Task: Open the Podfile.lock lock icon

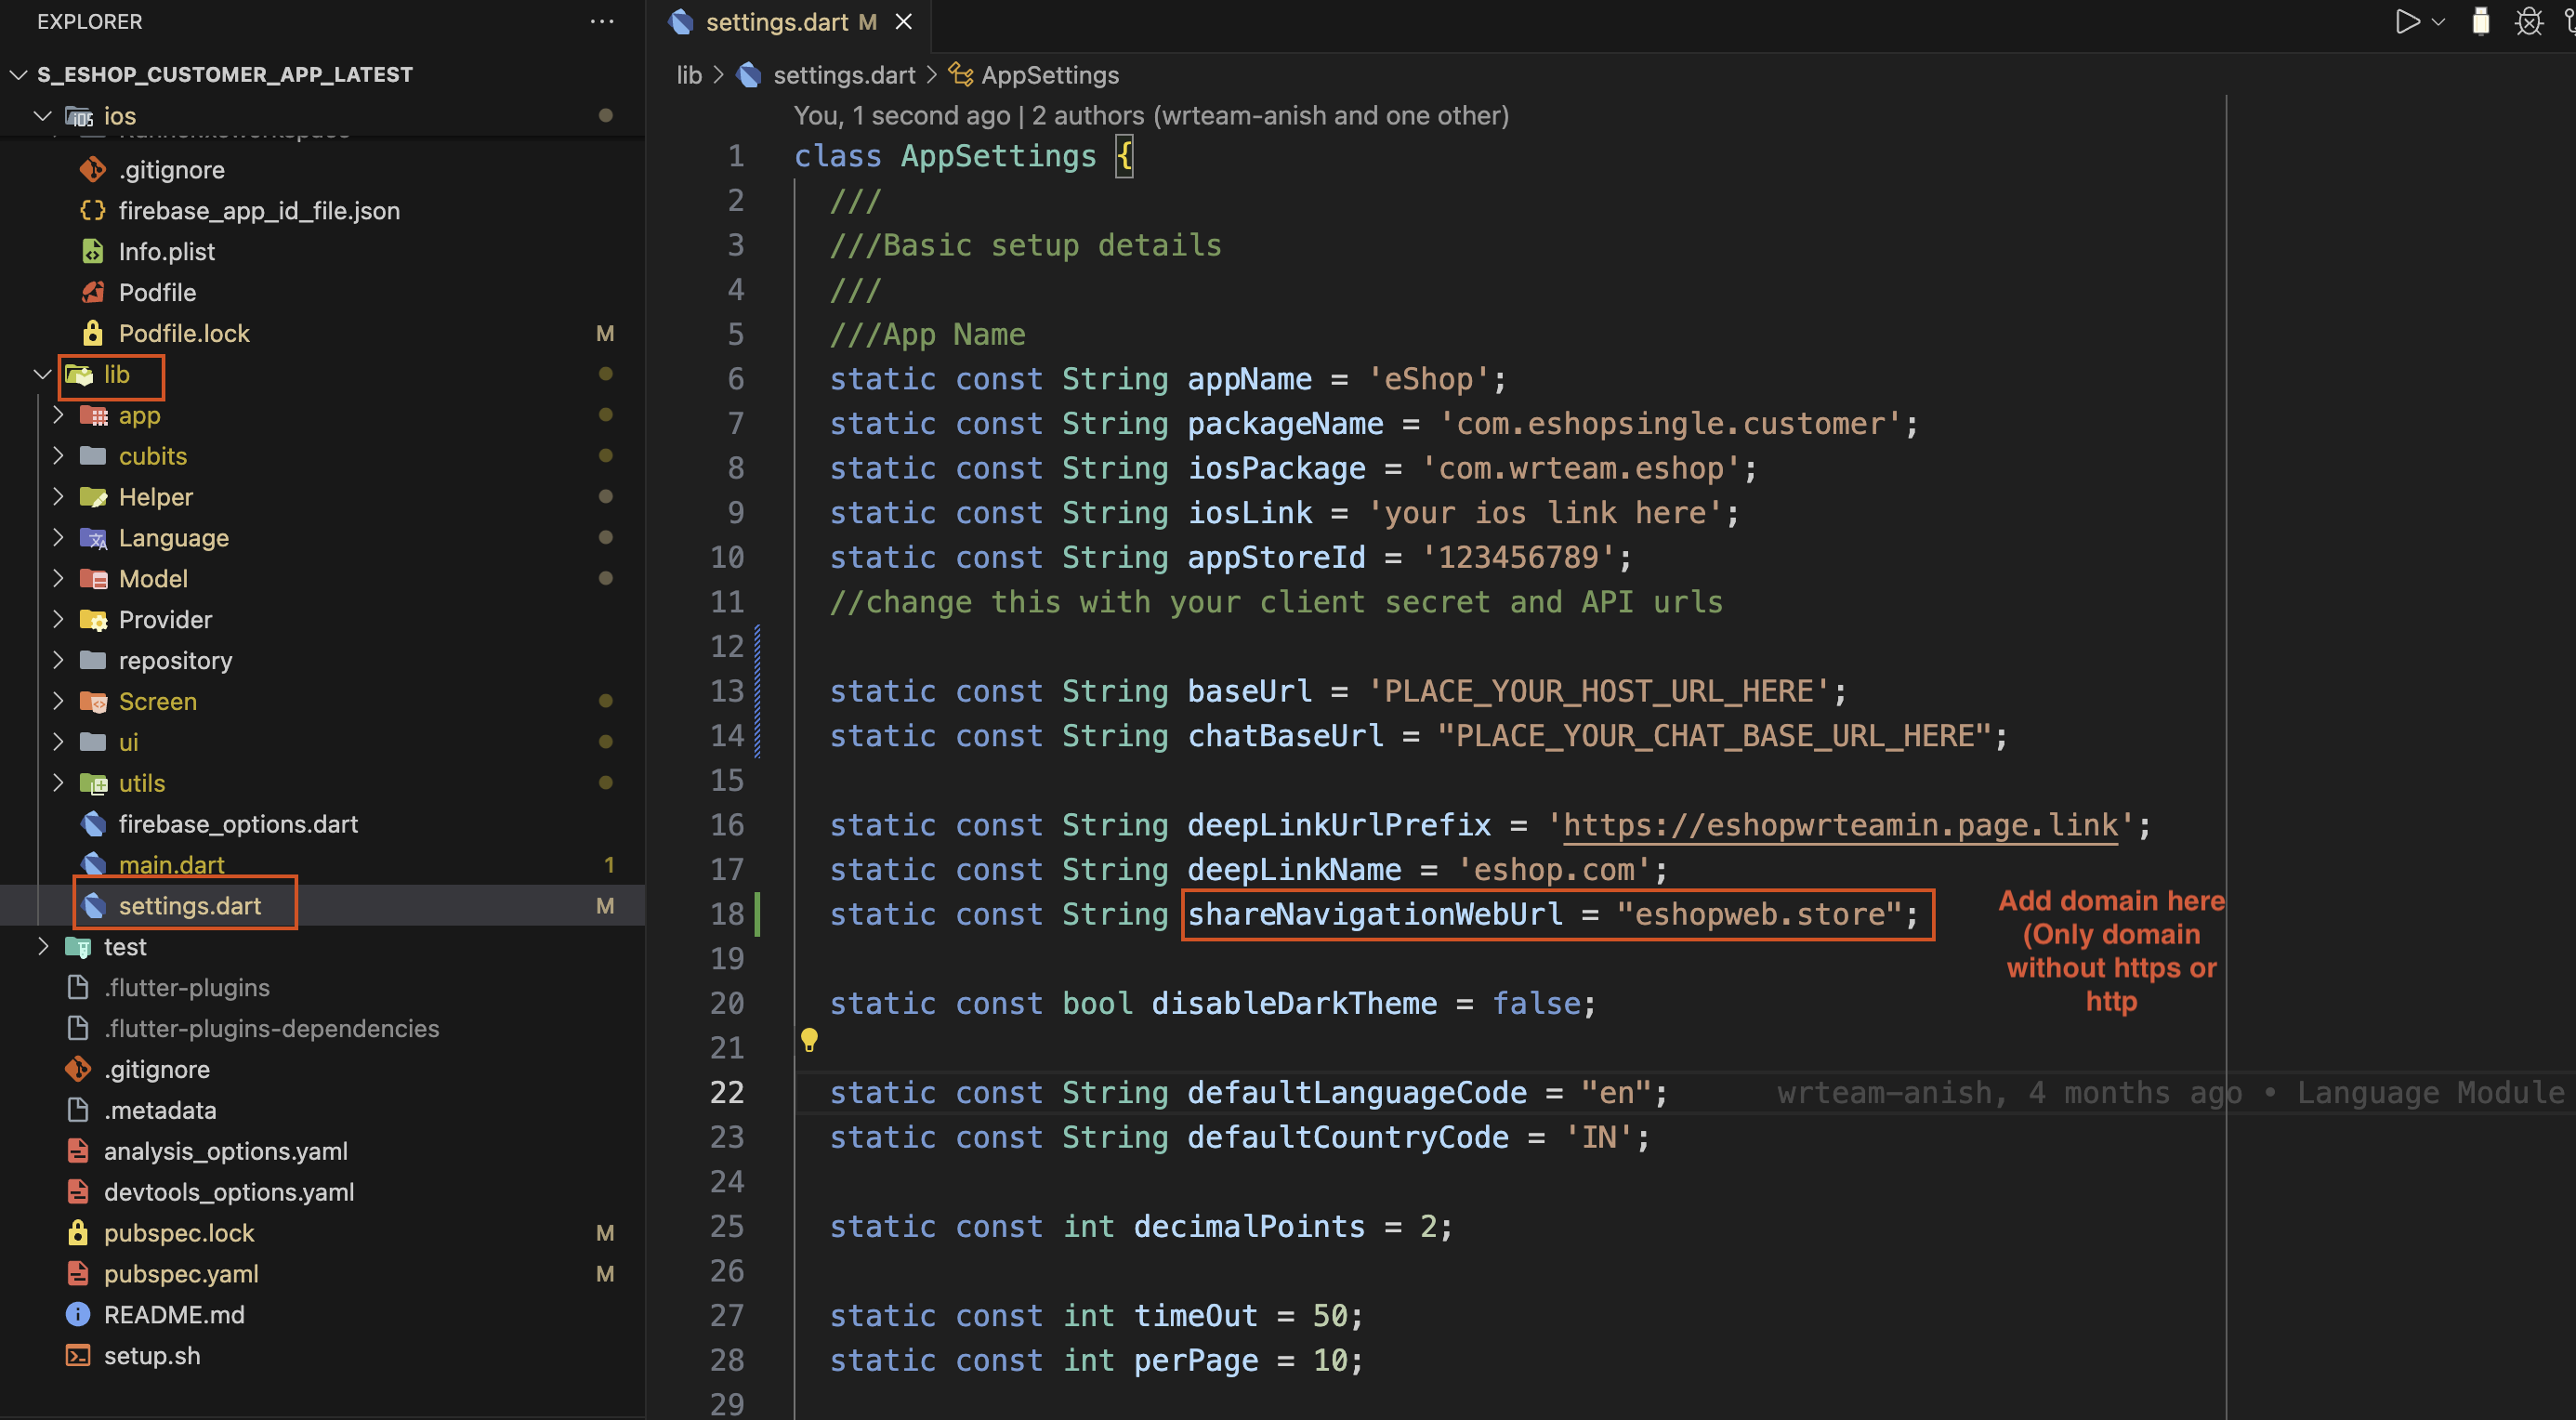Action: [93, 333]
